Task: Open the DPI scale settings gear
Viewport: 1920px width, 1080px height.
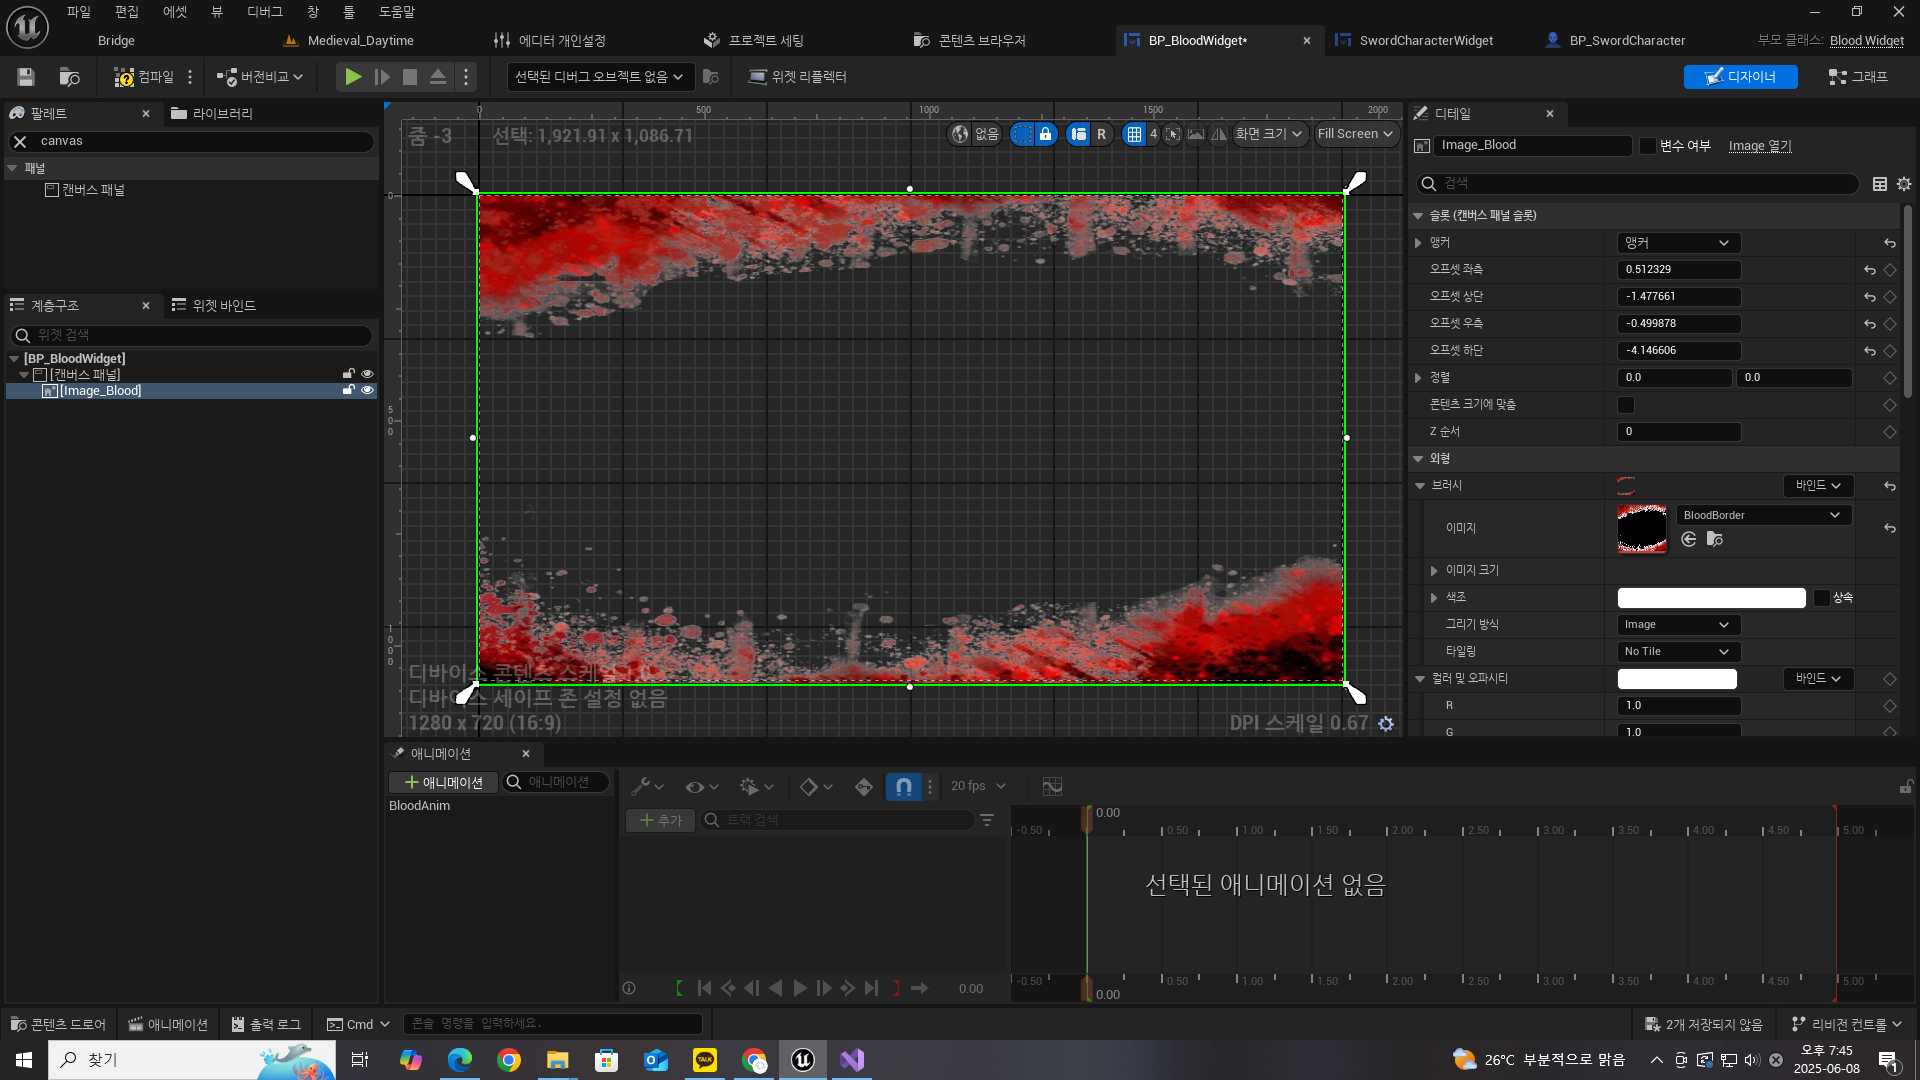Action: coord(1386,724)
